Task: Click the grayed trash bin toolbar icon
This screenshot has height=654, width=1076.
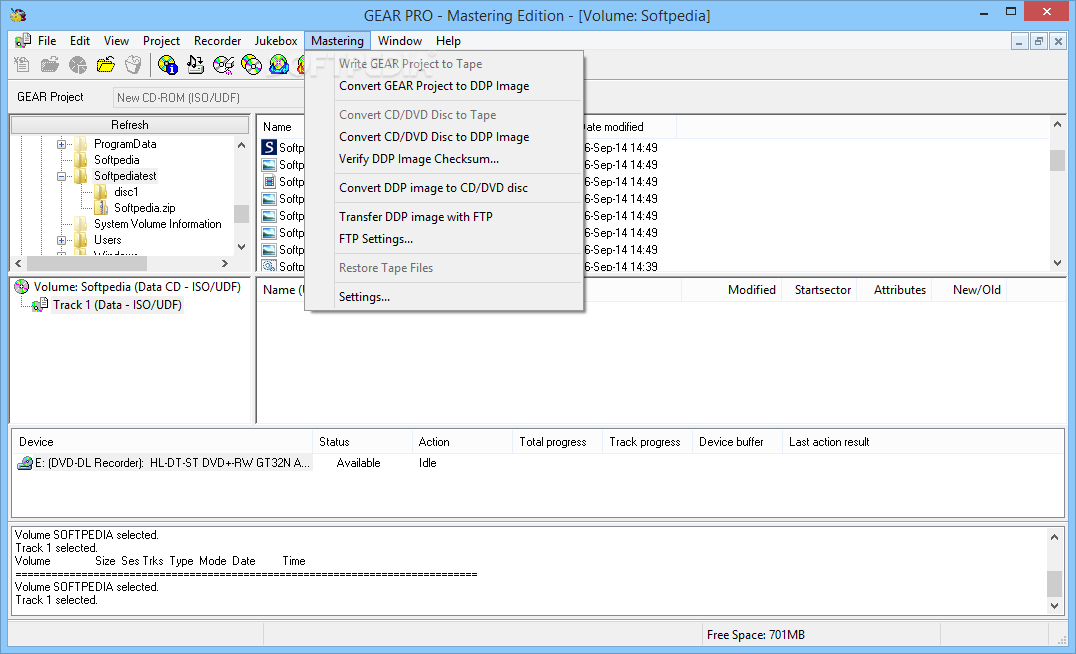Action: tap(133, 65)
